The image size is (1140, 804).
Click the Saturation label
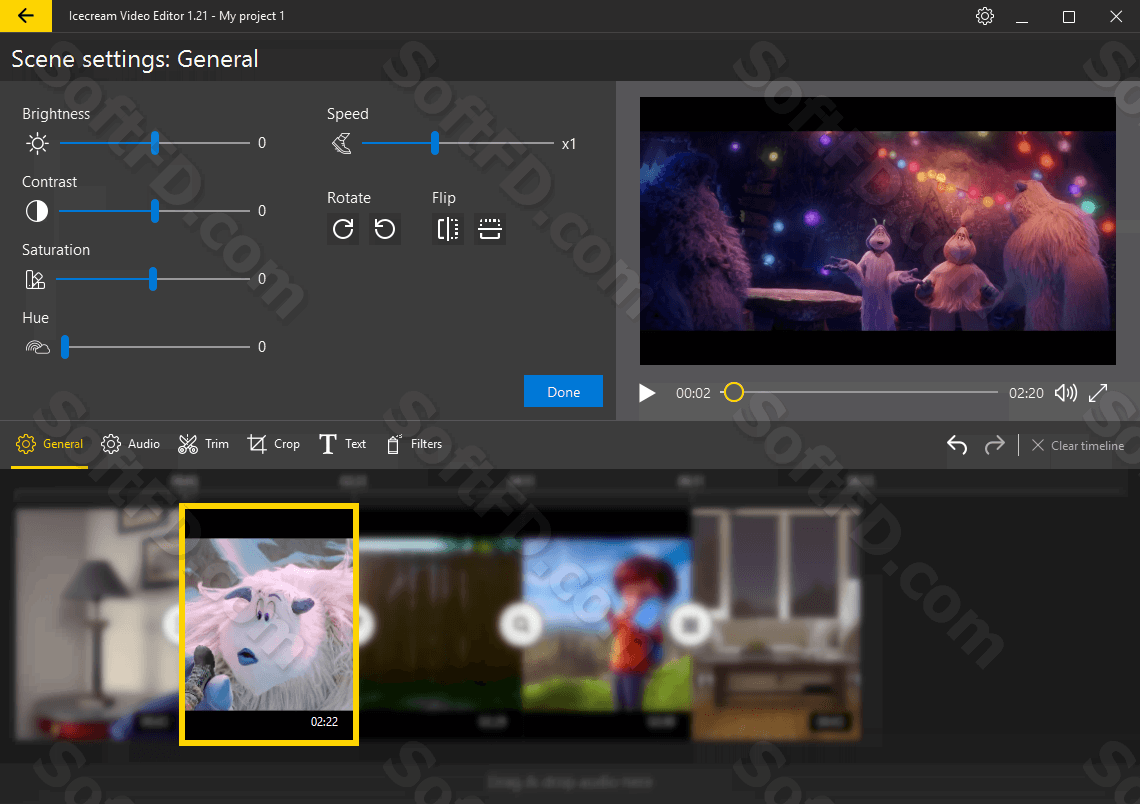(56, 250)
